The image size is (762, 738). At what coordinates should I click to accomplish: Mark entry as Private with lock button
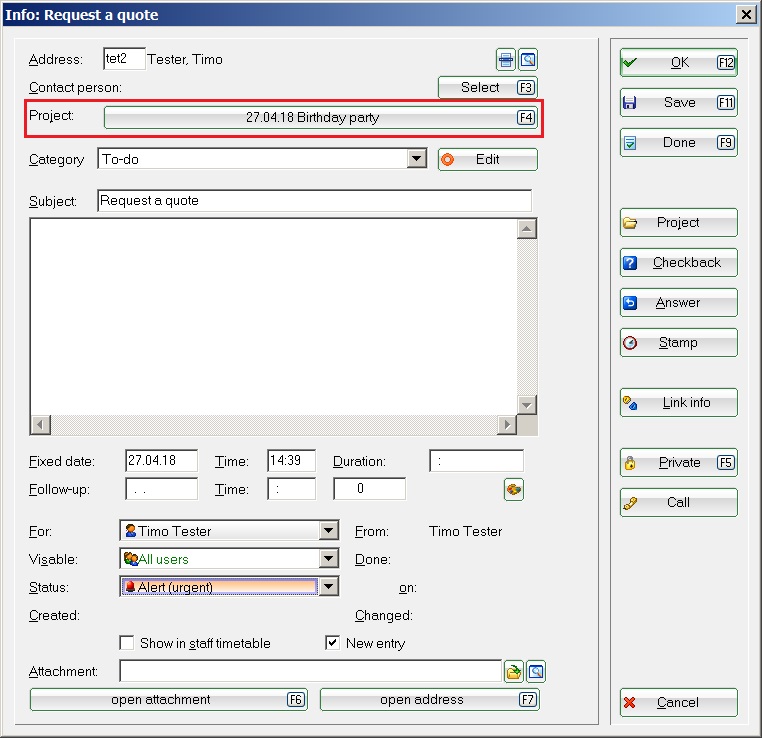pyautogui.click(x=678, y=463)
